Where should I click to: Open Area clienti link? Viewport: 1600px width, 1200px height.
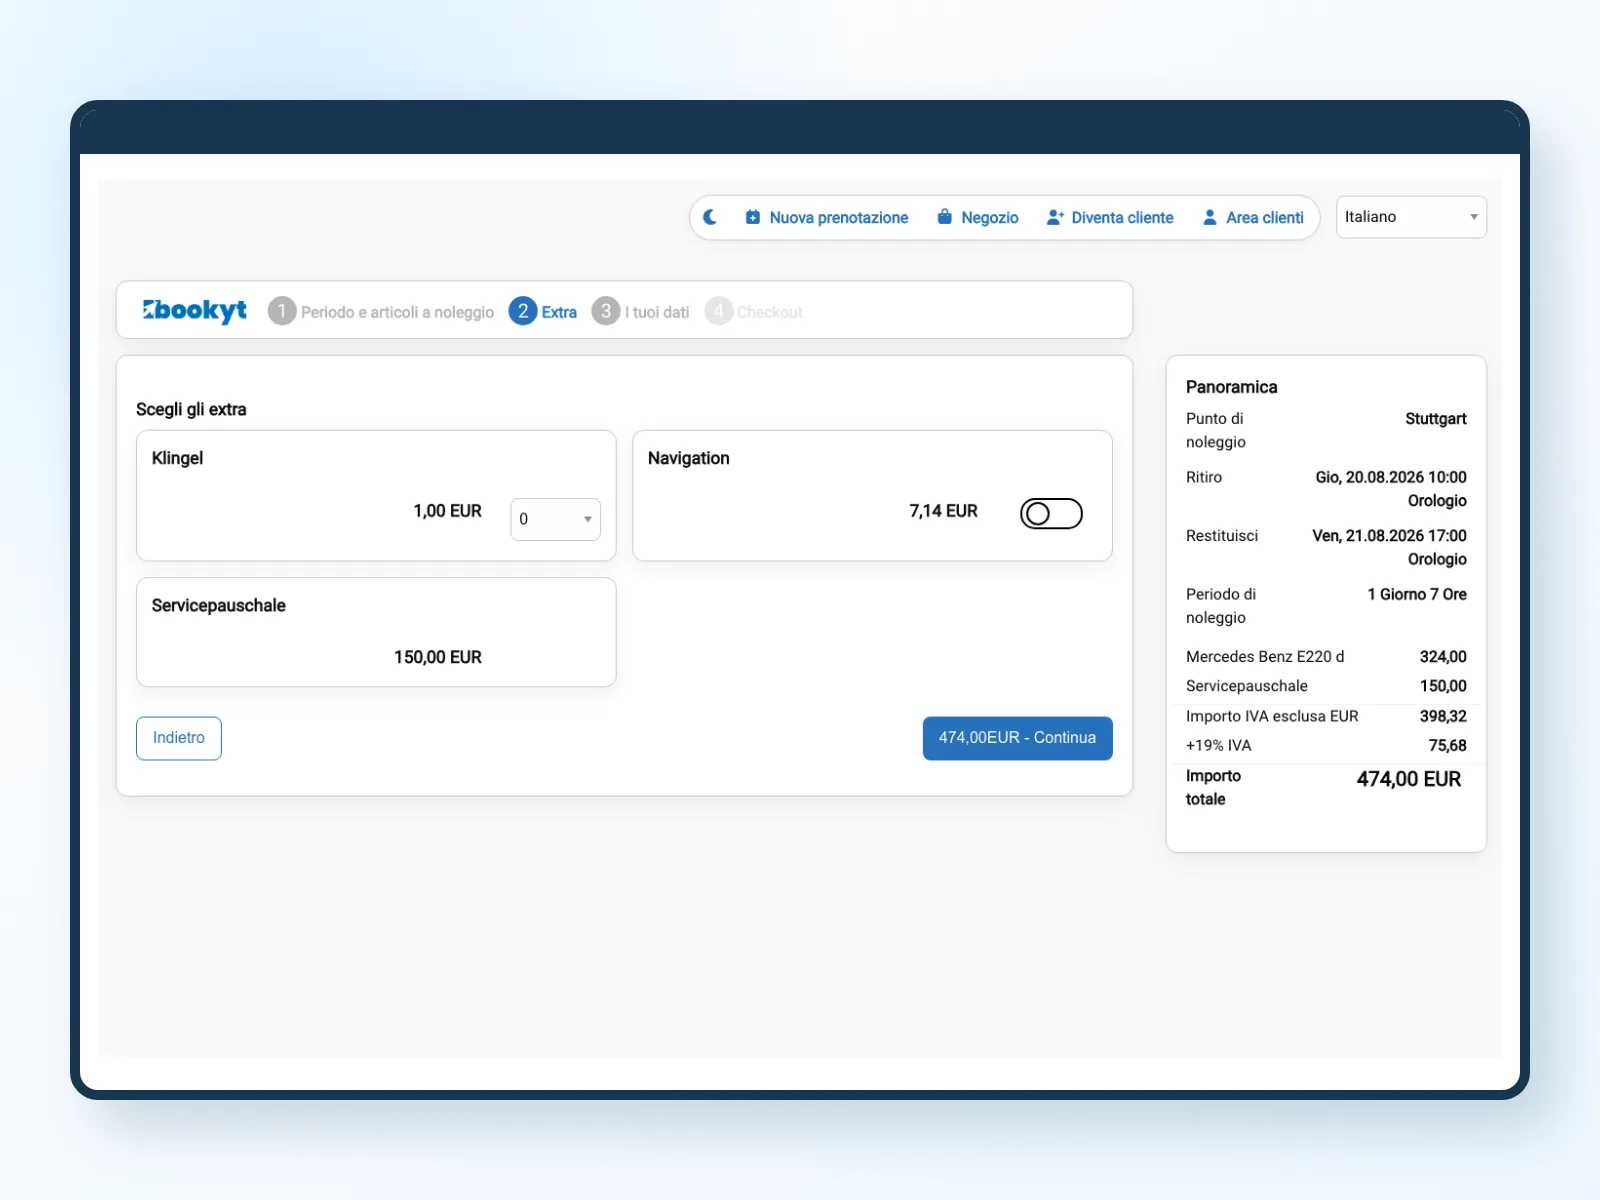click(x=1265, y=217)
